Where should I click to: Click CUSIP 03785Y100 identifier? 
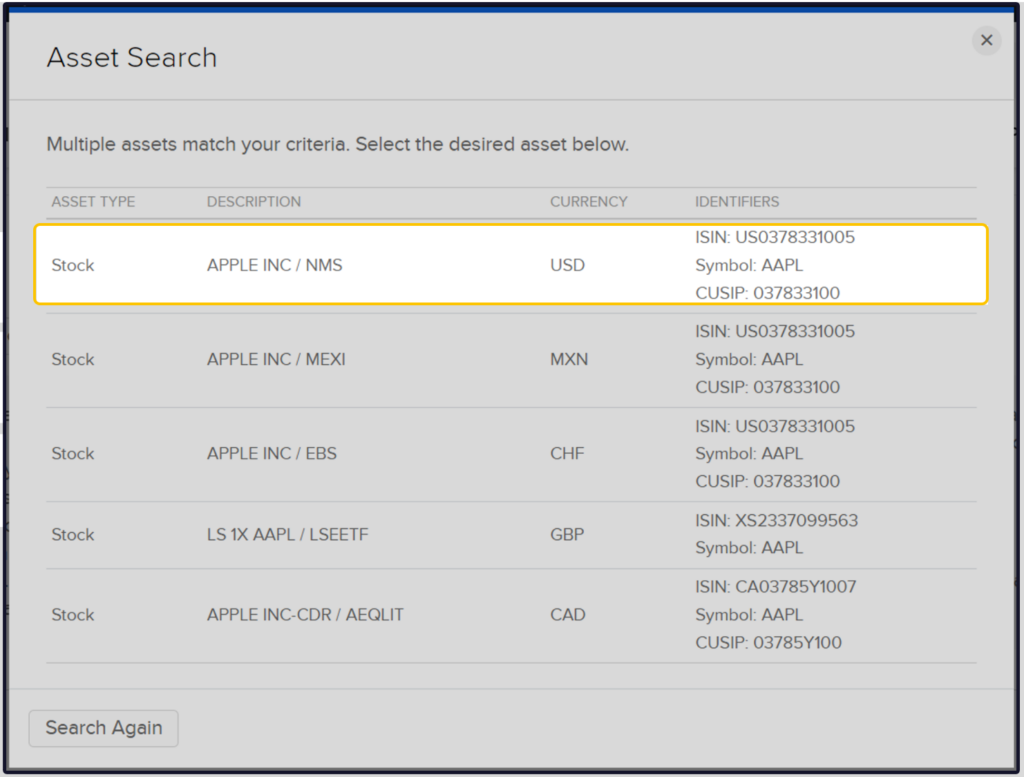click(x=768, y=642)
